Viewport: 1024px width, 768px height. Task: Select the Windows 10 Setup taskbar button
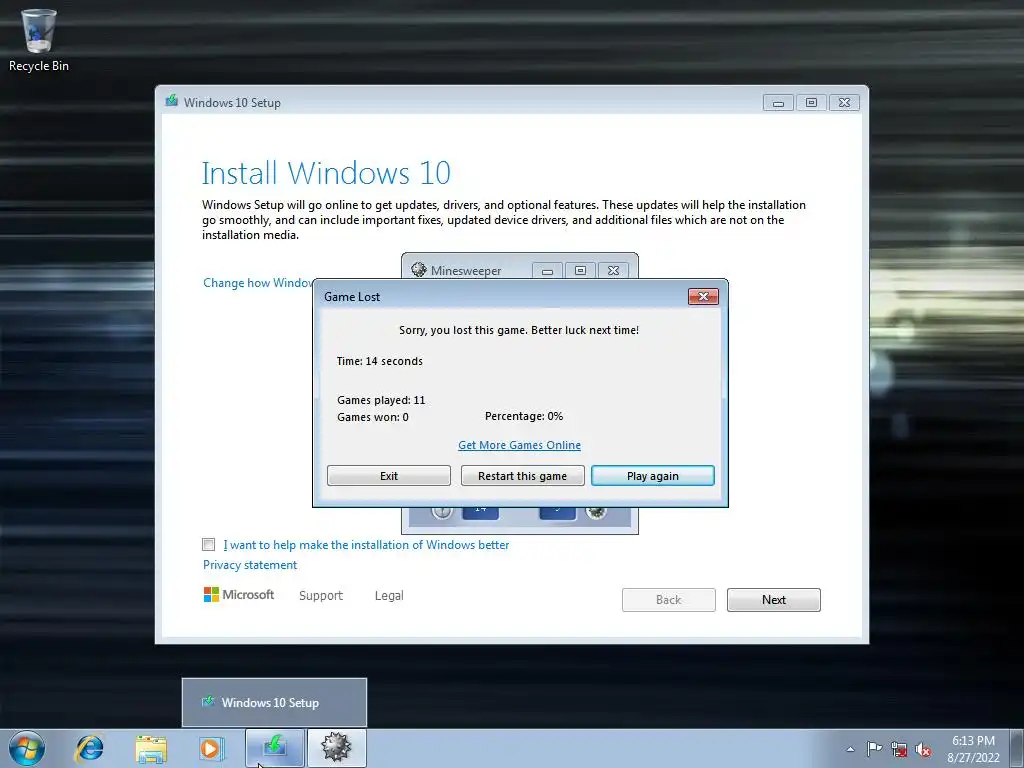click(x=275, y=748)
